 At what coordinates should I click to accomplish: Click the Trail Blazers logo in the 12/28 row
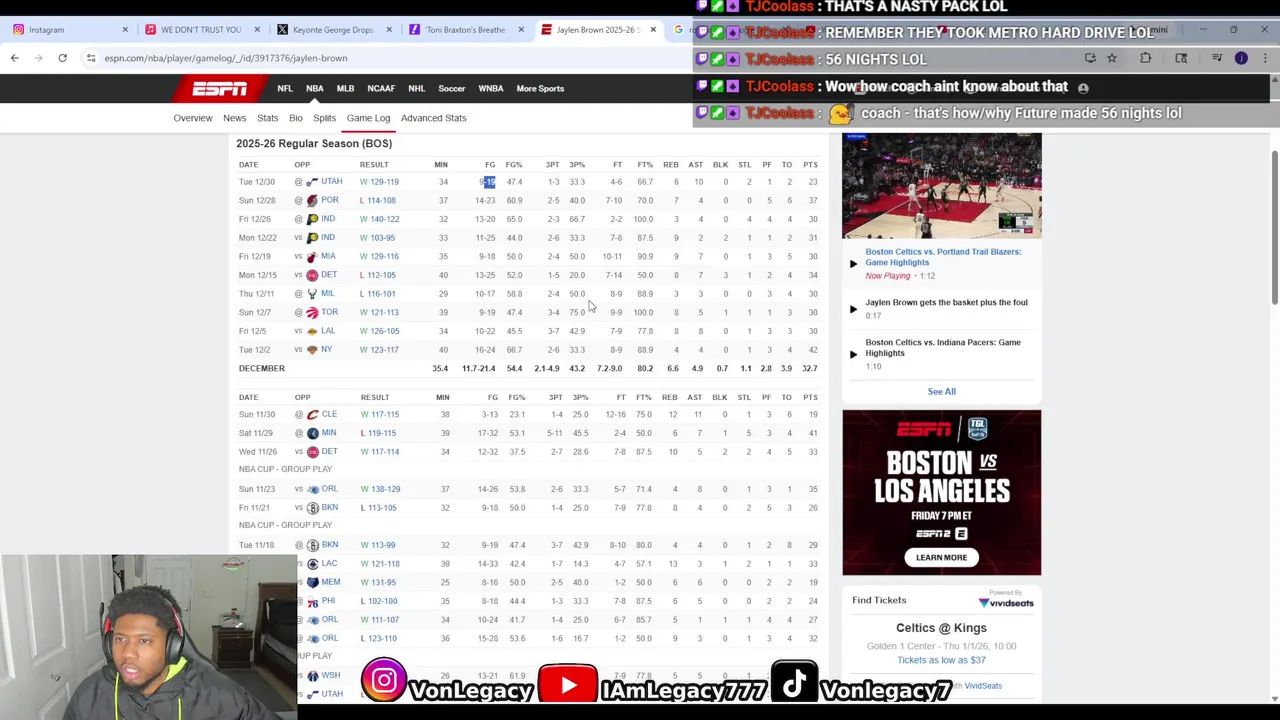(312, 201)
